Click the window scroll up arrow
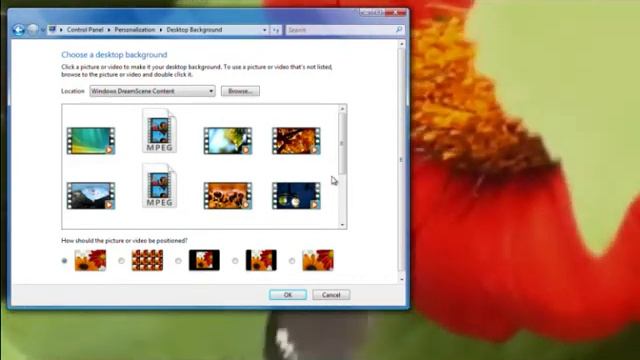Screen dimensions: 640x360 coord(402,44)
